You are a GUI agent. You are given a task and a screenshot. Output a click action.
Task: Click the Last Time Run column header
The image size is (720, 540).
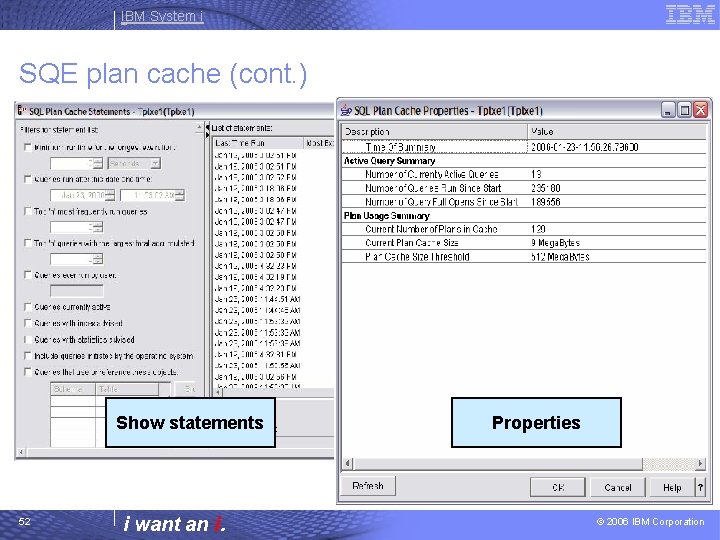[x=258, y=143]
